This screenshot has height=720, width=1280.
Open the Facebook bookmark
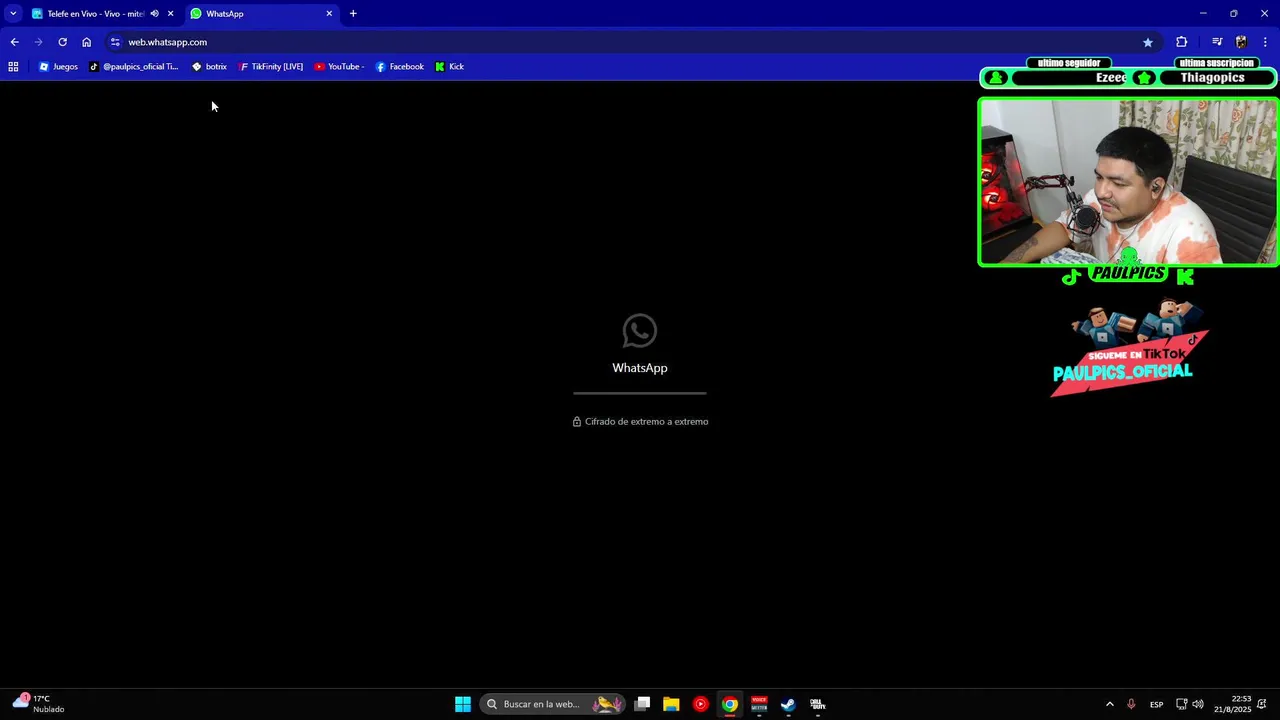click(399, 67)
